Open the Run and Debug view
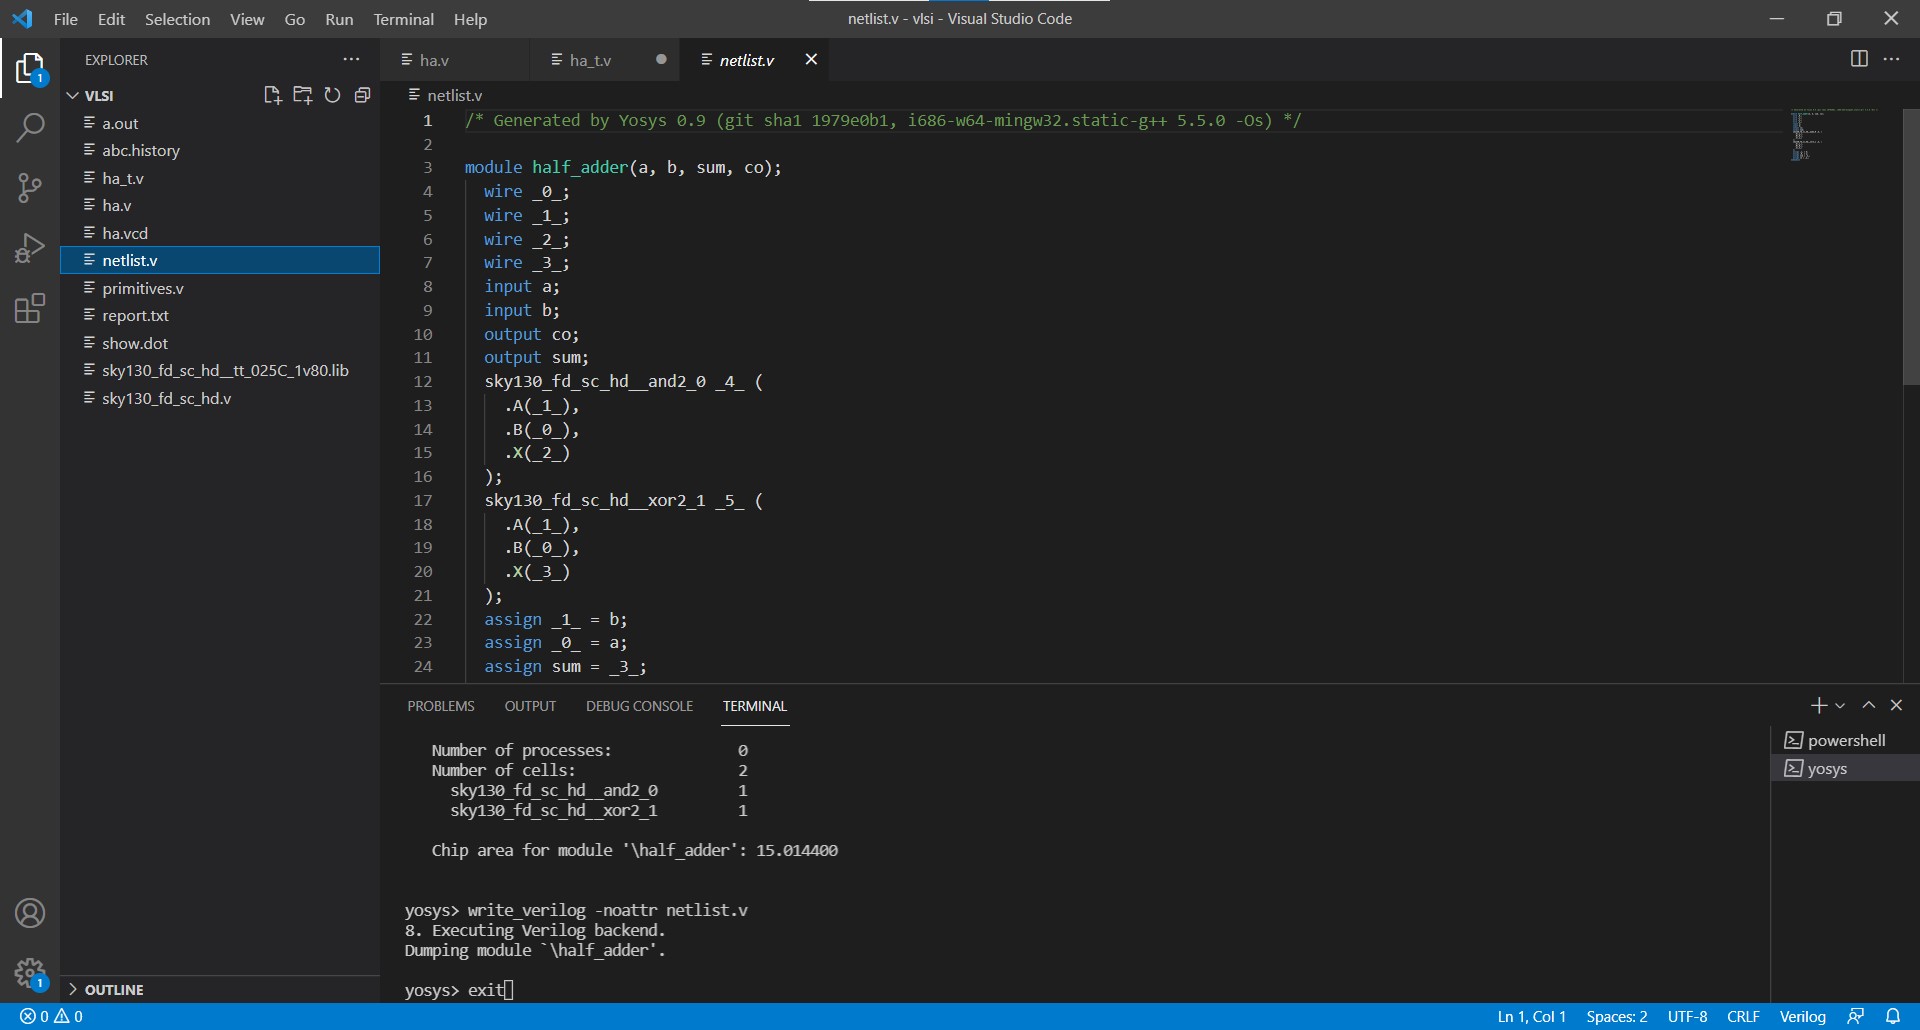Image resolution: width=1920 pixels, height=1030 pixels. pos(30,248)
